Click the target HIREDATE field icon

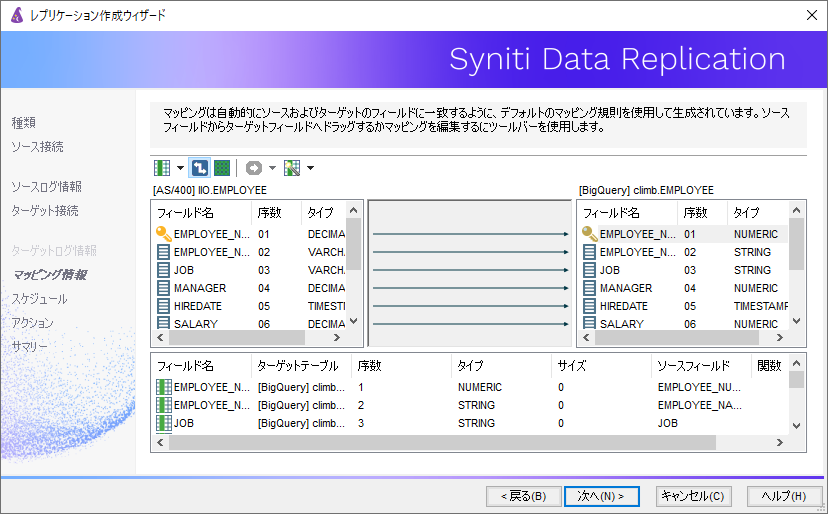pyautogui.click(x=589, y=306)
